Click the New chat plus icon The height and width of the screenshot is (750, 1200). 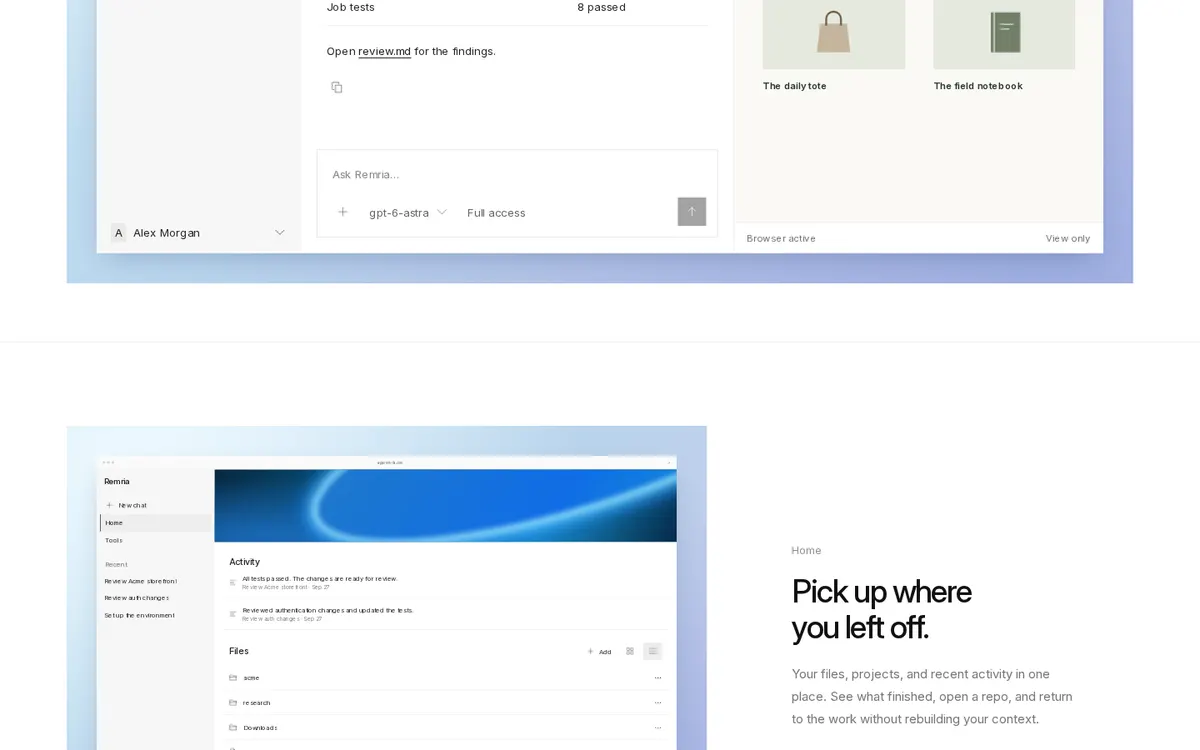pos(109,505)
